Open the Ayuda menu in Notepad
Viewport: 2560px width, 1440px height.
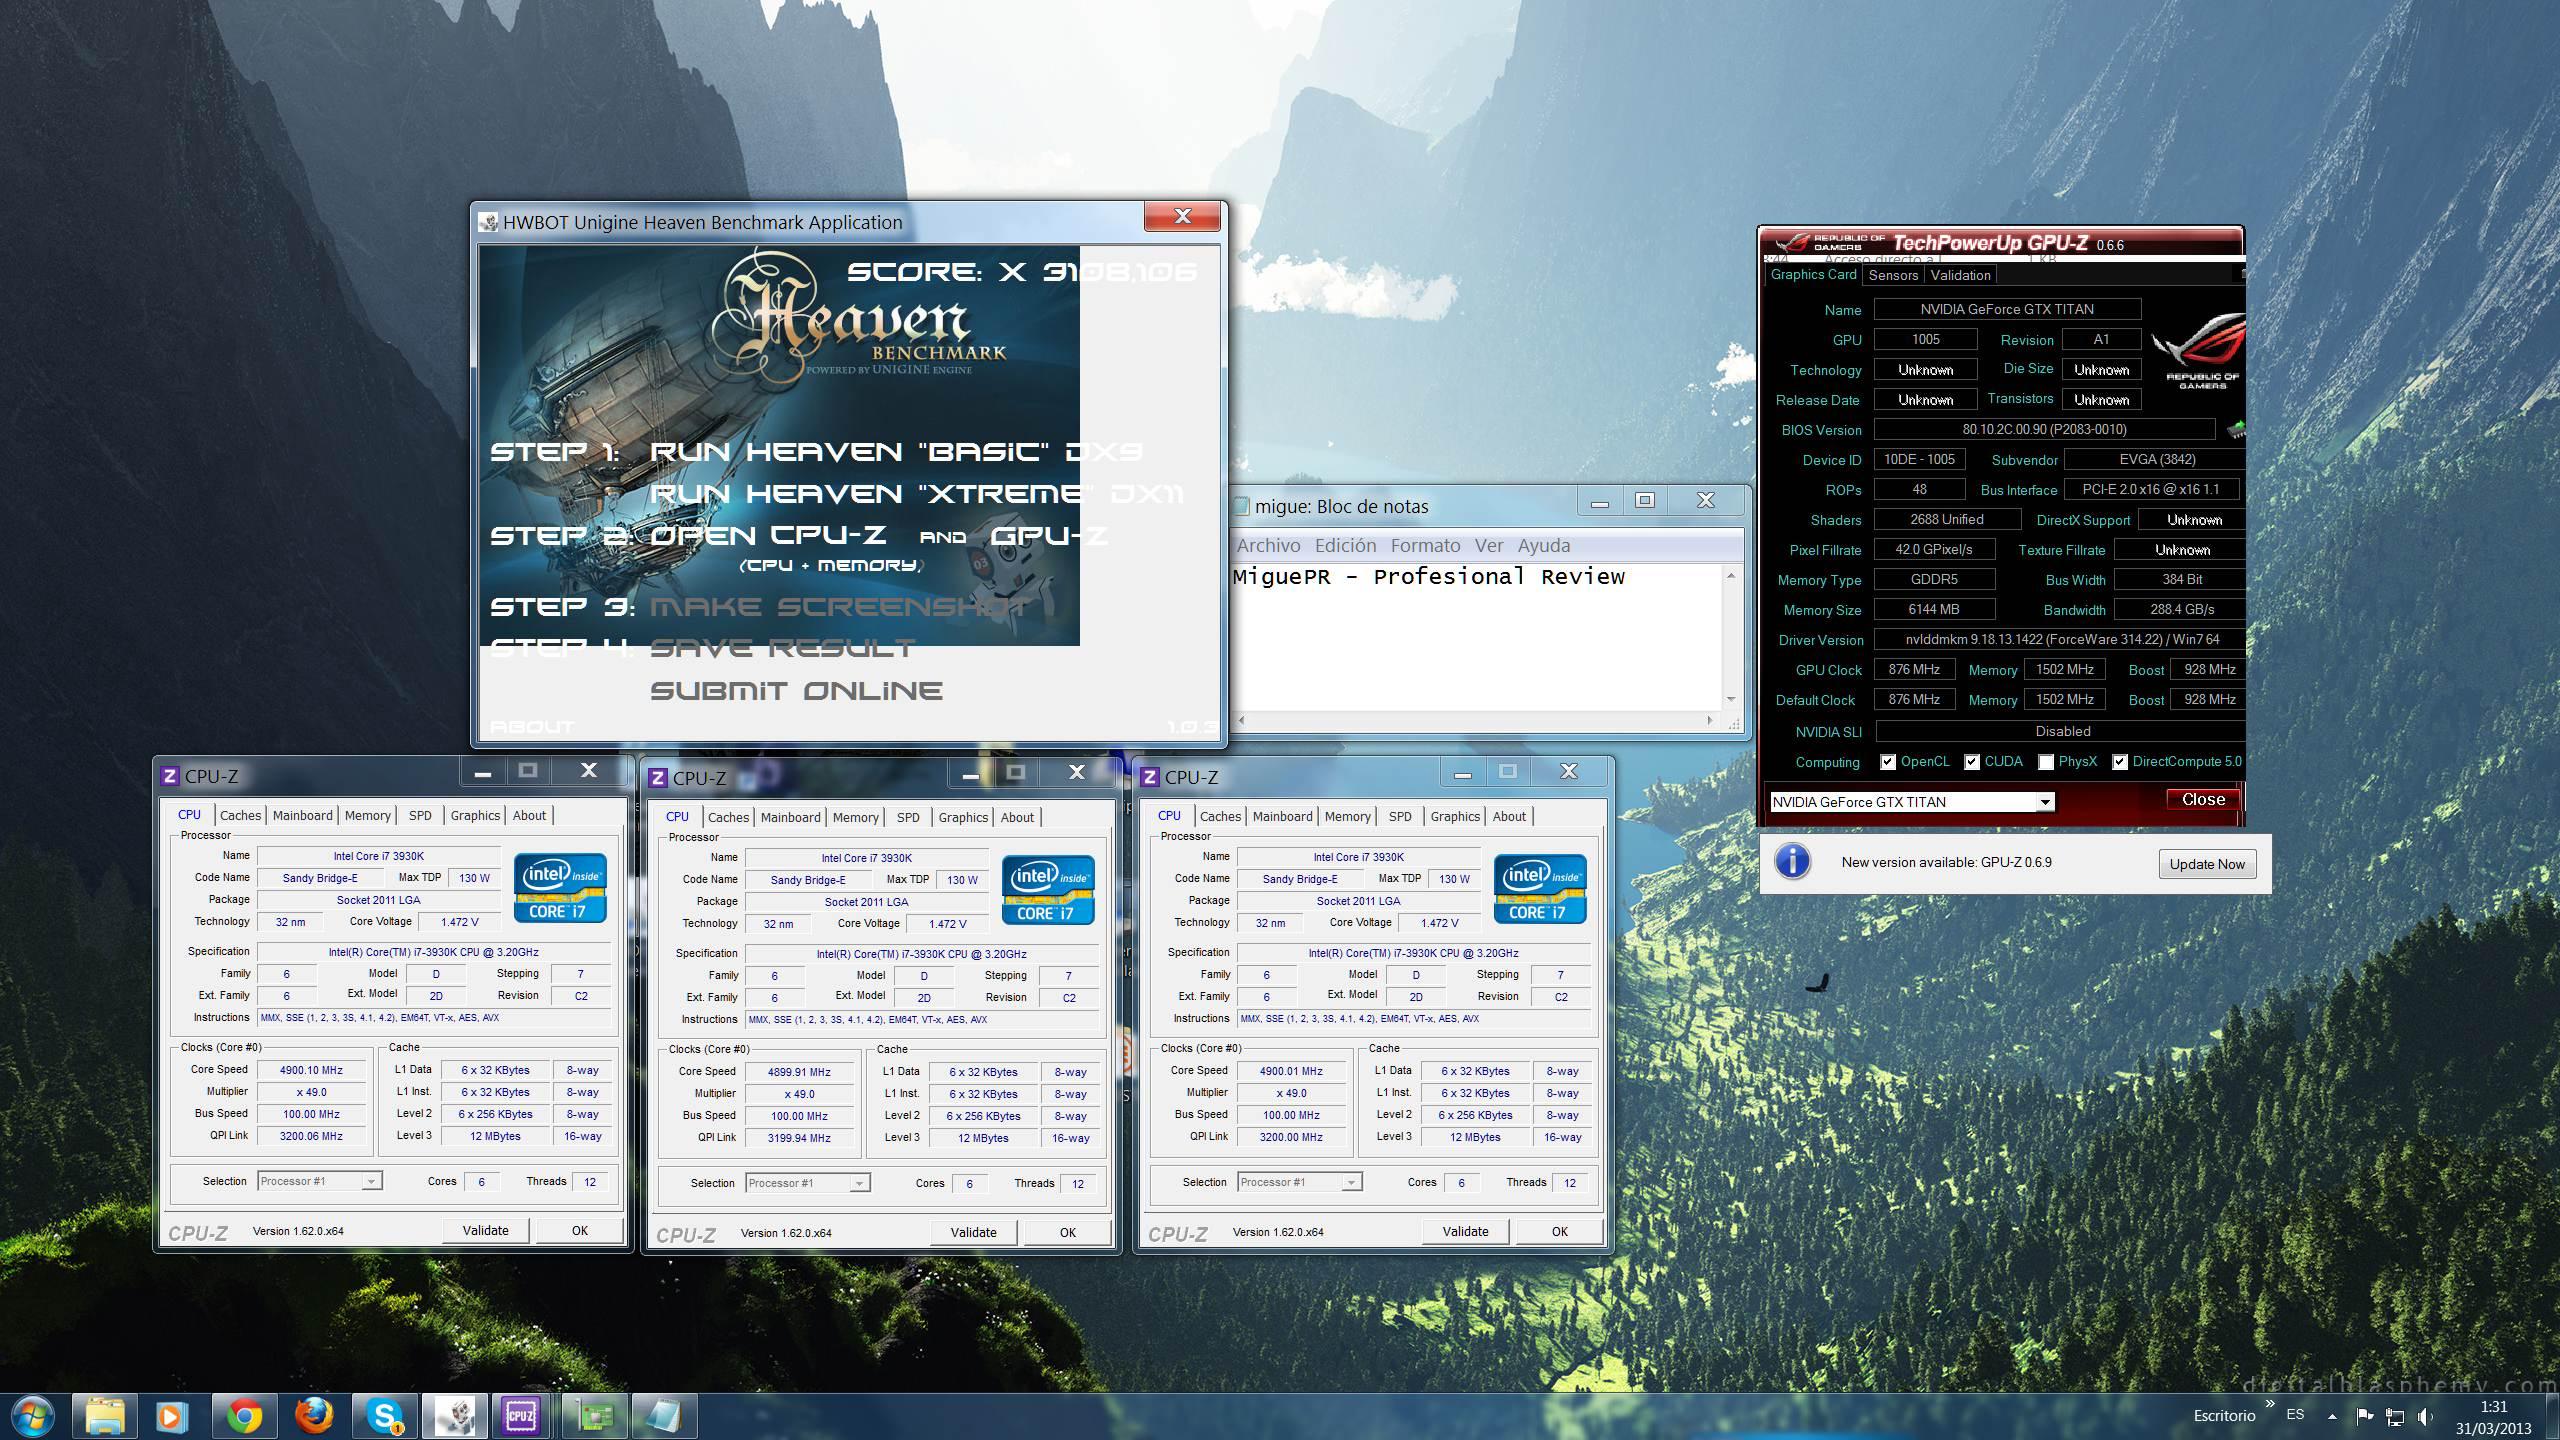point(1544,545)
